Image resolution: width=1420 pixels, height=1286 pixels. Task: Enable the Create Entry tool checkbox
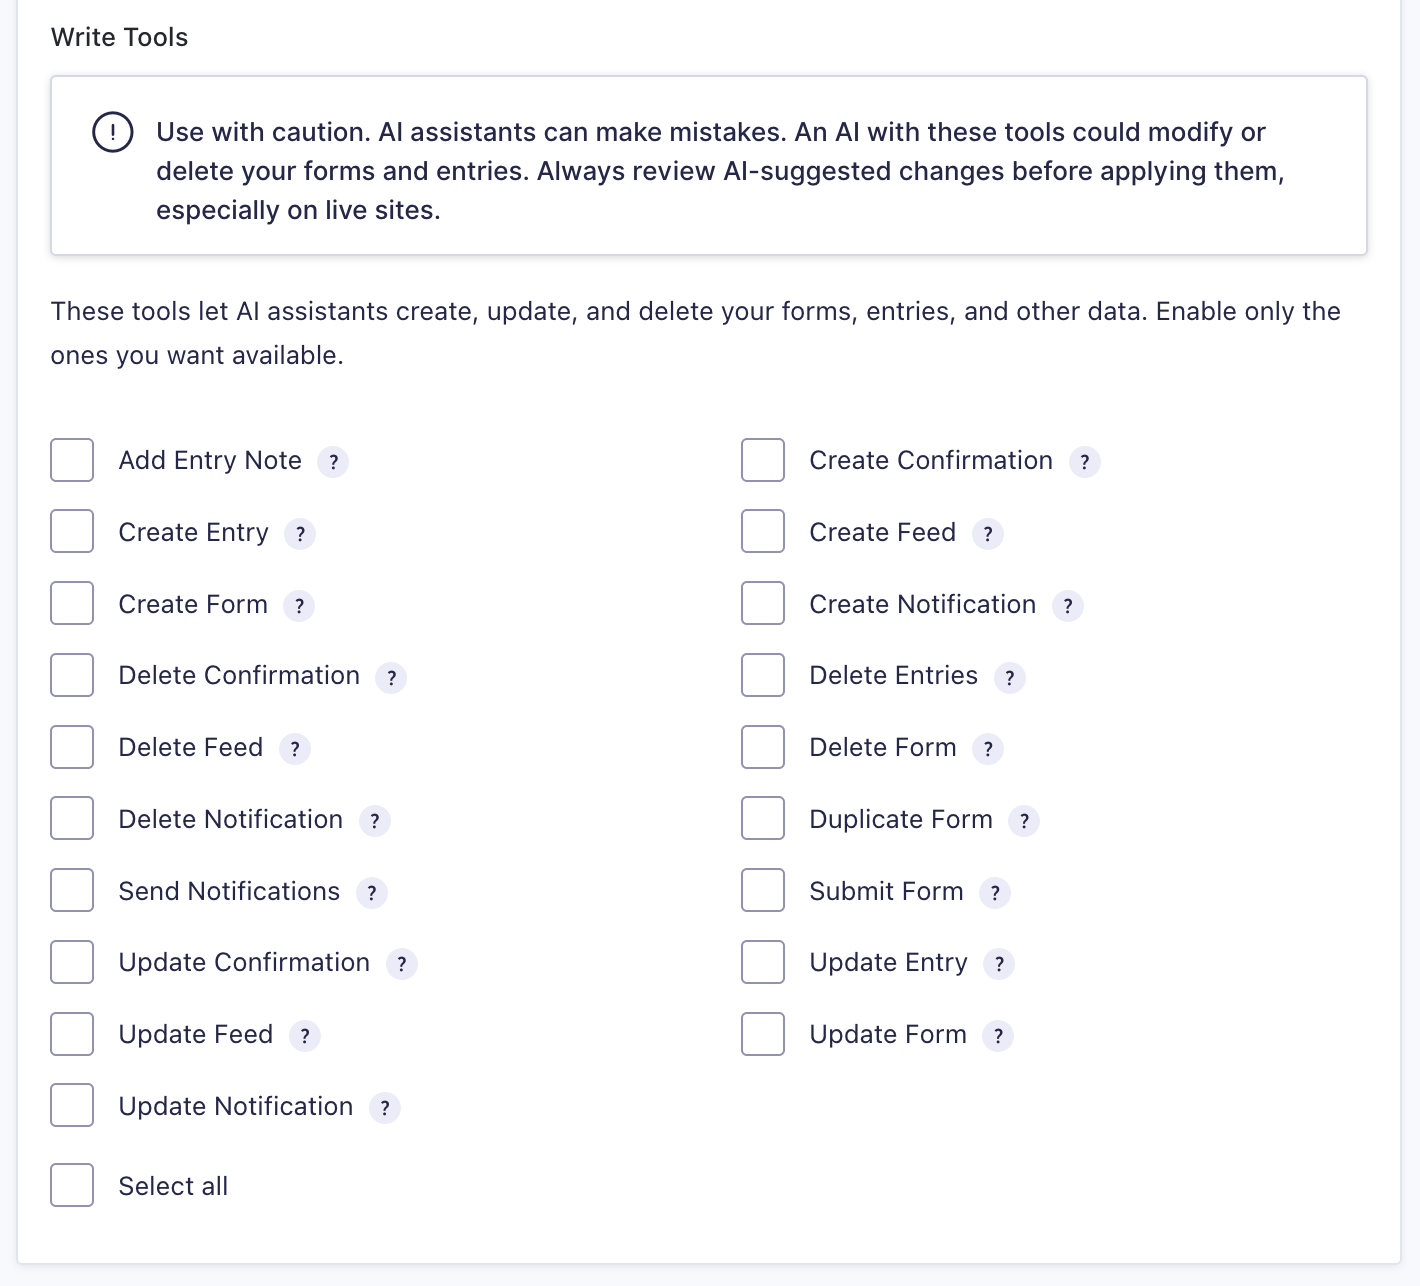(72, 532)
